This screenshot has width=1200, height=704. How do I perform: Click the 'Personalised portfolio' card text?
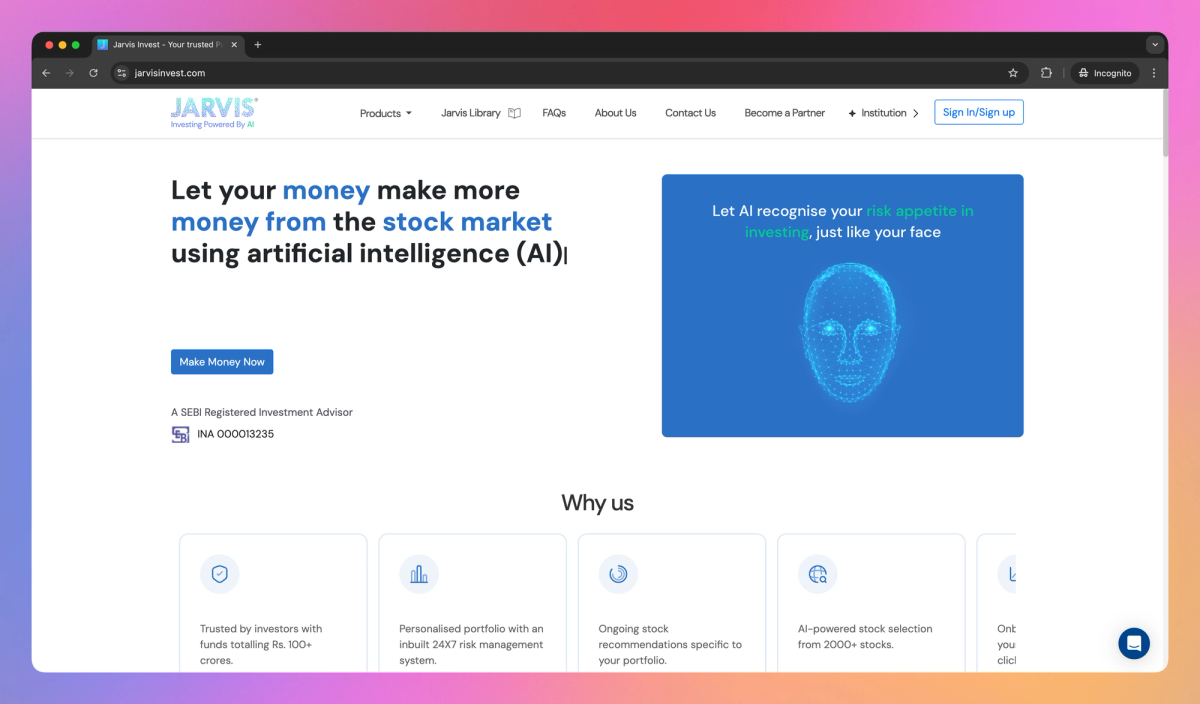click(472, 644)
